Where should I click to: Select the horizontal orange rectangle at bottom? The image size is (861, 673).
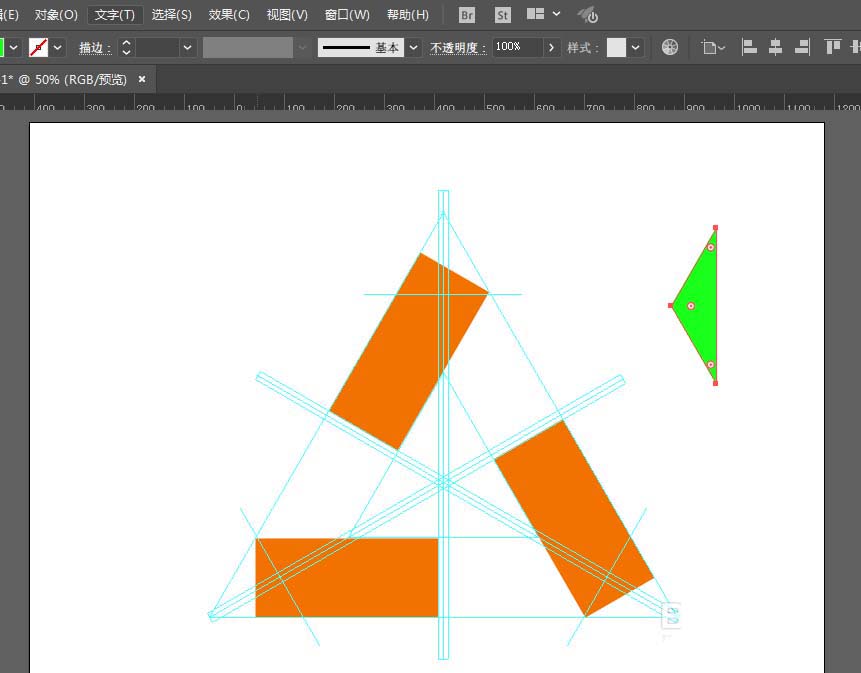pos(346,577)
